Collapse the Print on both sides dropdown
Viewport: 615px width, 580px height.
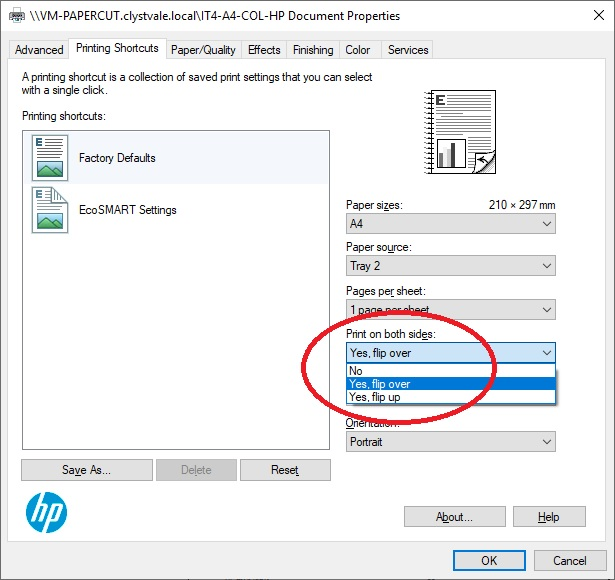point(451,353)
